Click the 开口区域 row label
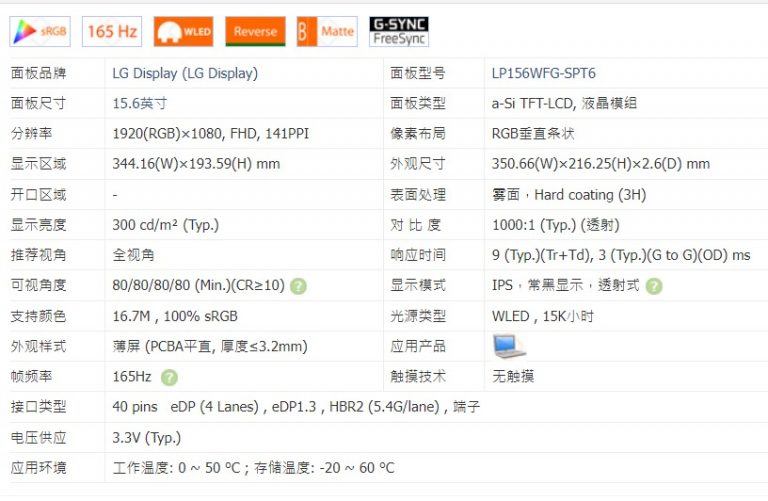The image size is (768, 501). pos(38,195)
